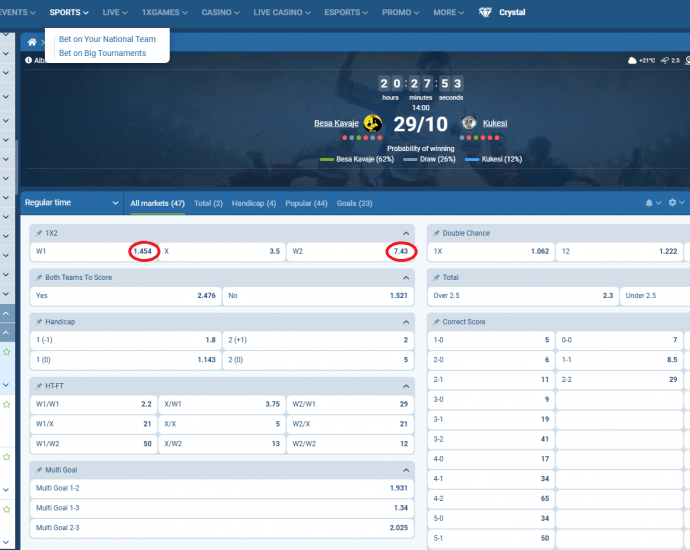The height and width of the screenshot is (550, 690).
Task: Open the LIVE menu
Action: tap(115, 12)
